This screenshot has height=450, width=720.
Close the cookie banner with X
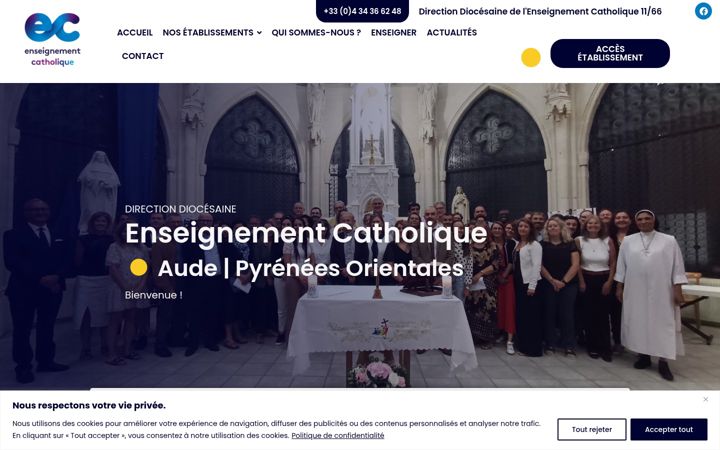click(x=706, y=399)
